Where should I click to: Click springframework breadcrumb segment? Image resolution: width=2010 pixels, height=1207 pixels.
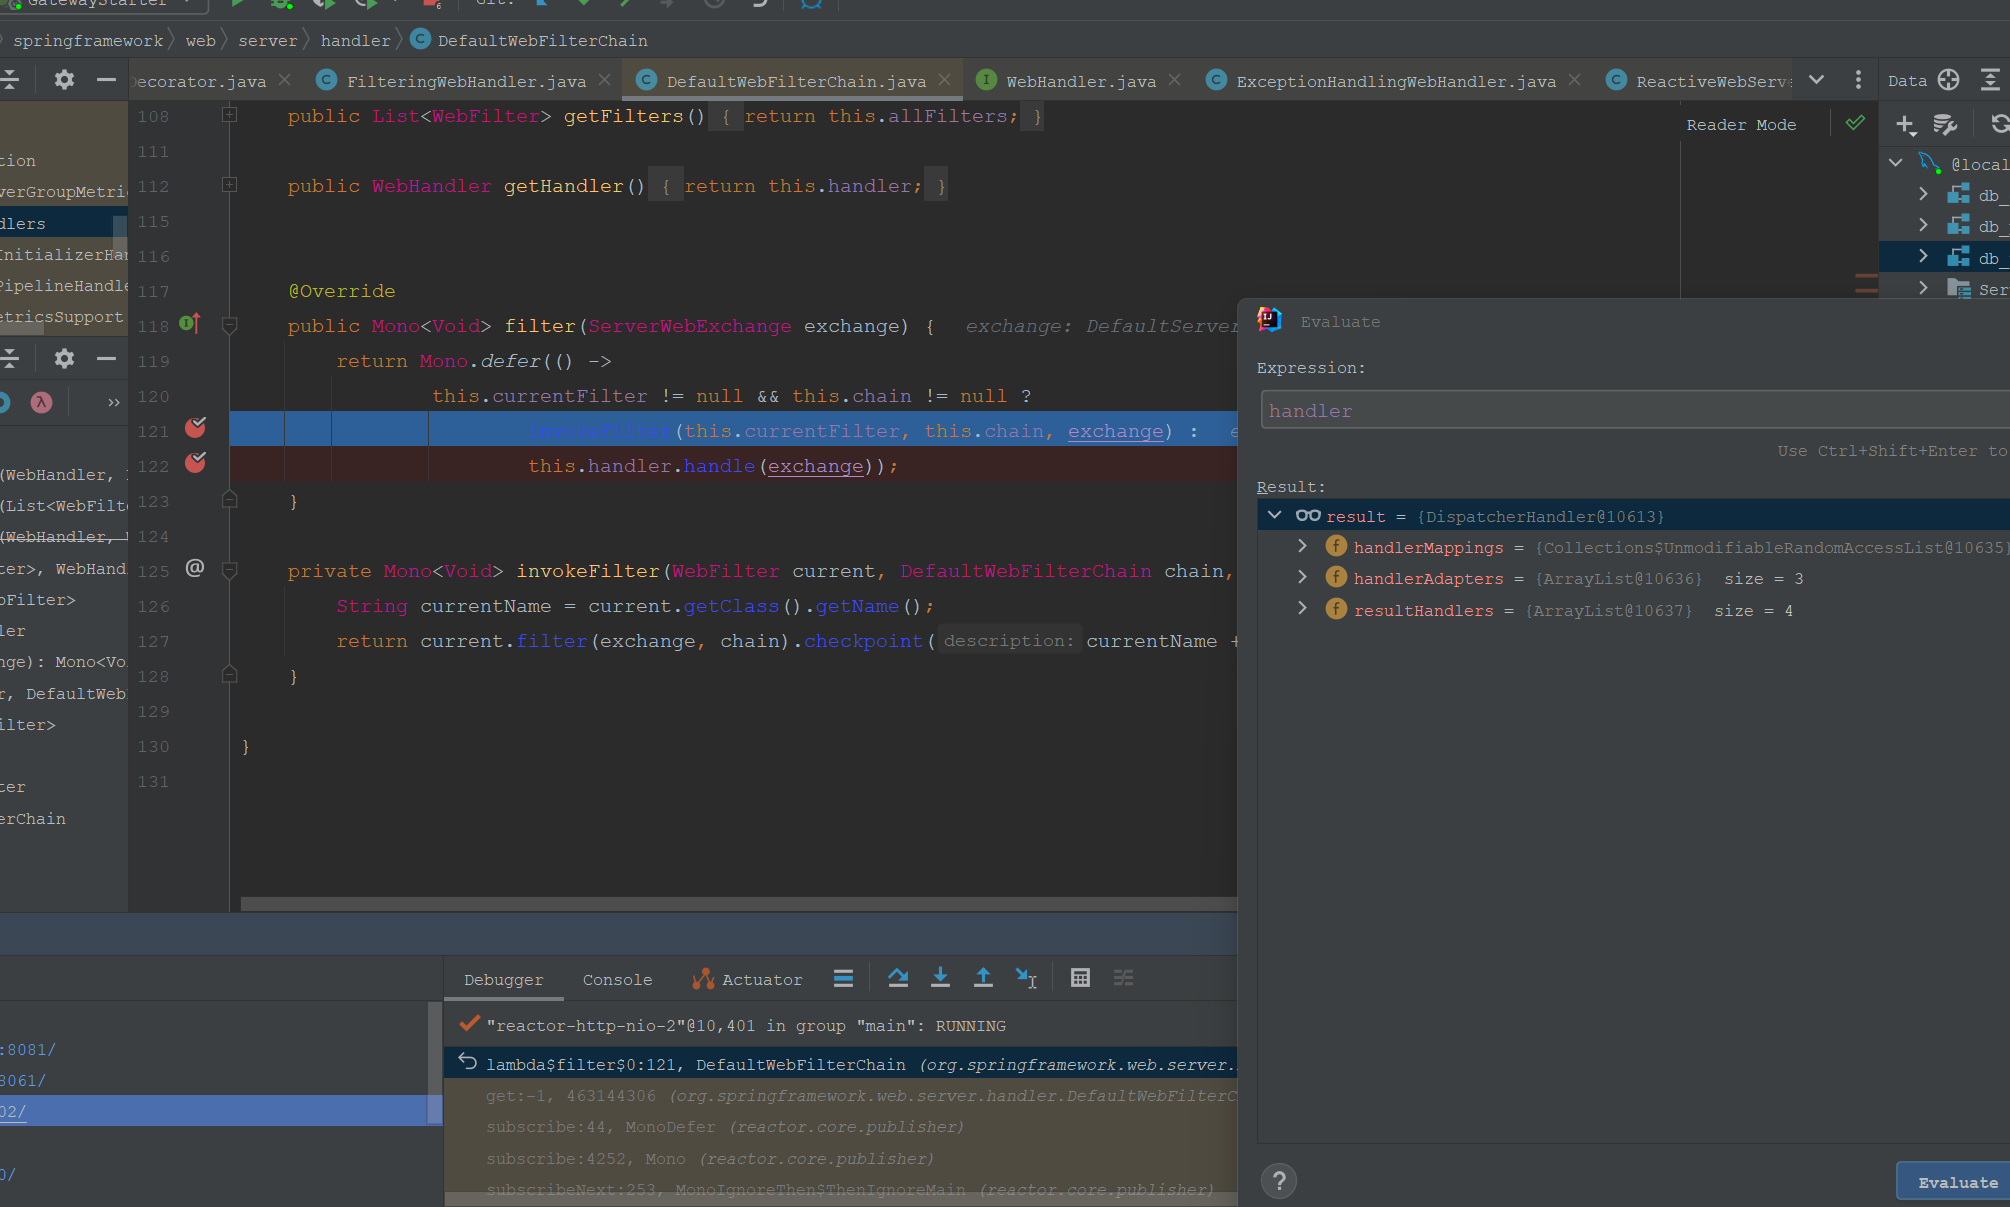(x=88, y=41)
